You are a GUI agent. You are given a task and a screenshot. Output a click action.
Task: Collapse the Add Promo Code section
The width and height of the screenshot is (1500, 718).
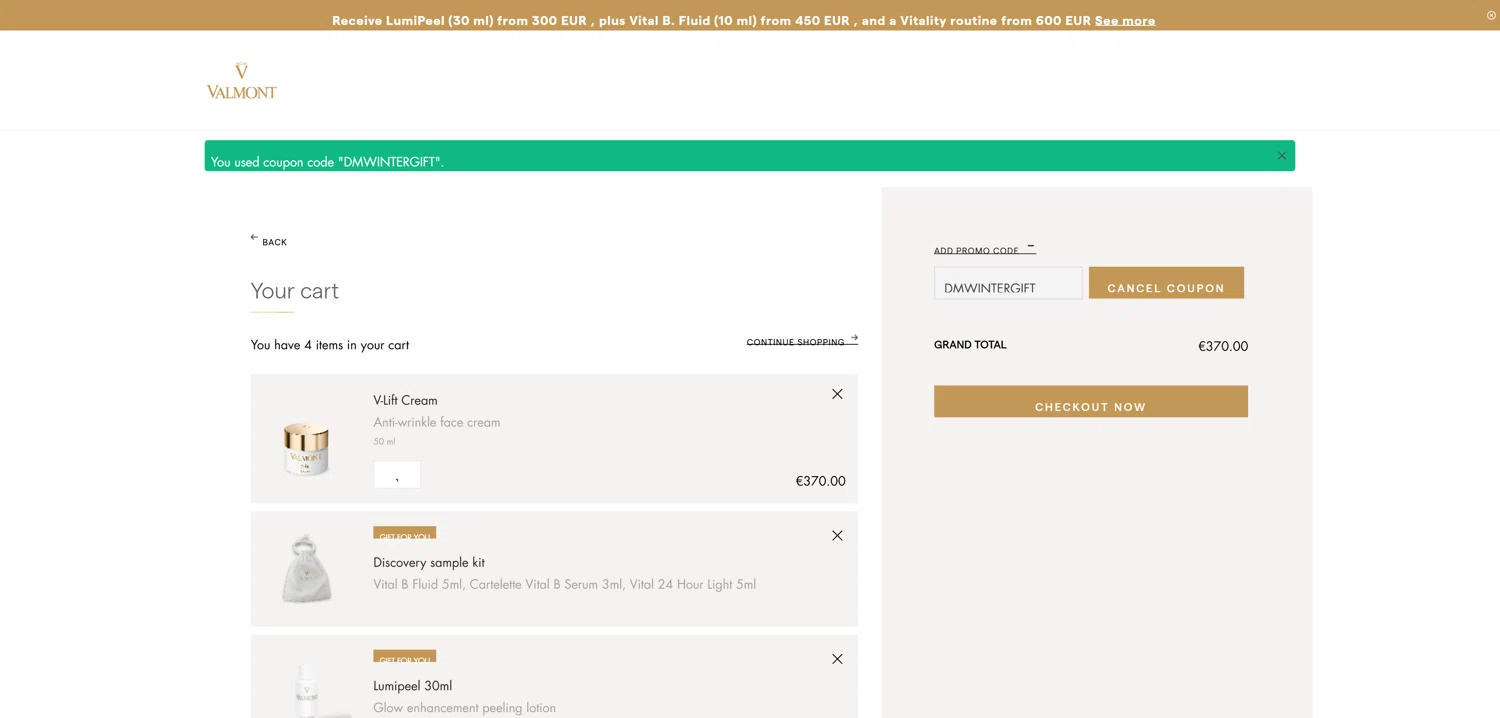click(x=984, y=249)
